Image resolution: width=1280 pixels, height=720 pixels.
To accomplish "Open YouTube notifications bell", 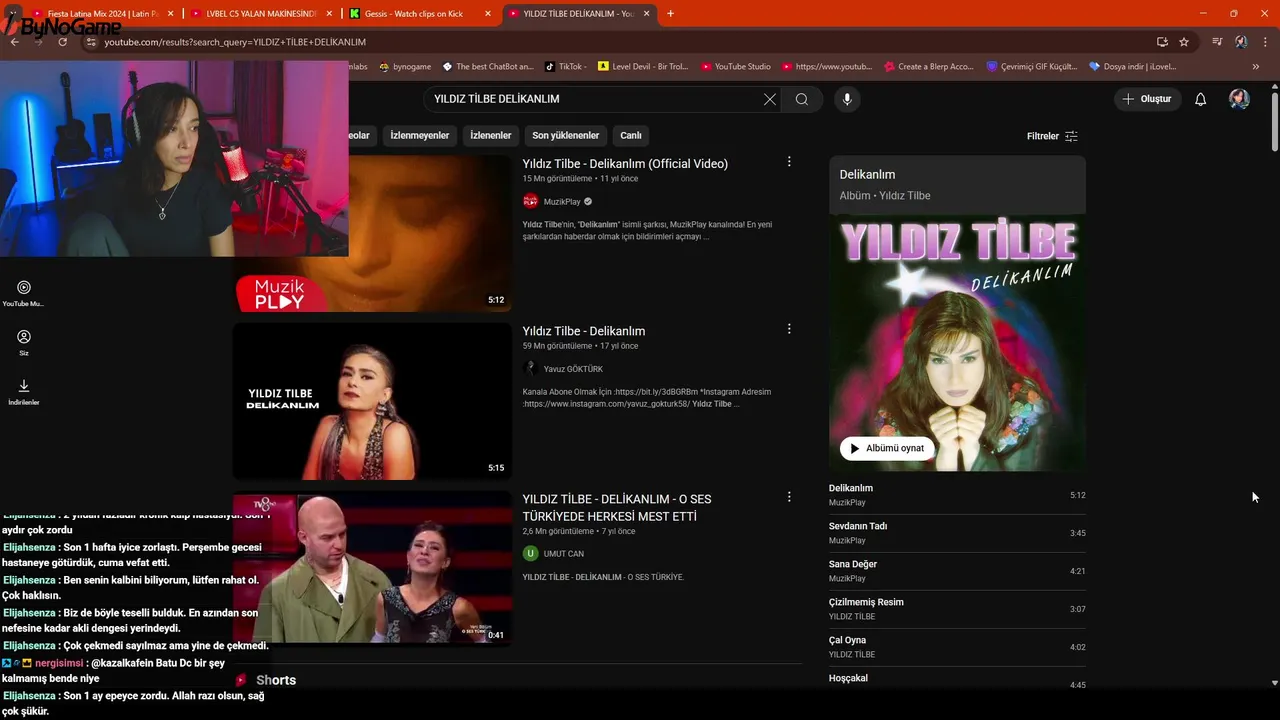I will (x=1201, y=99).
